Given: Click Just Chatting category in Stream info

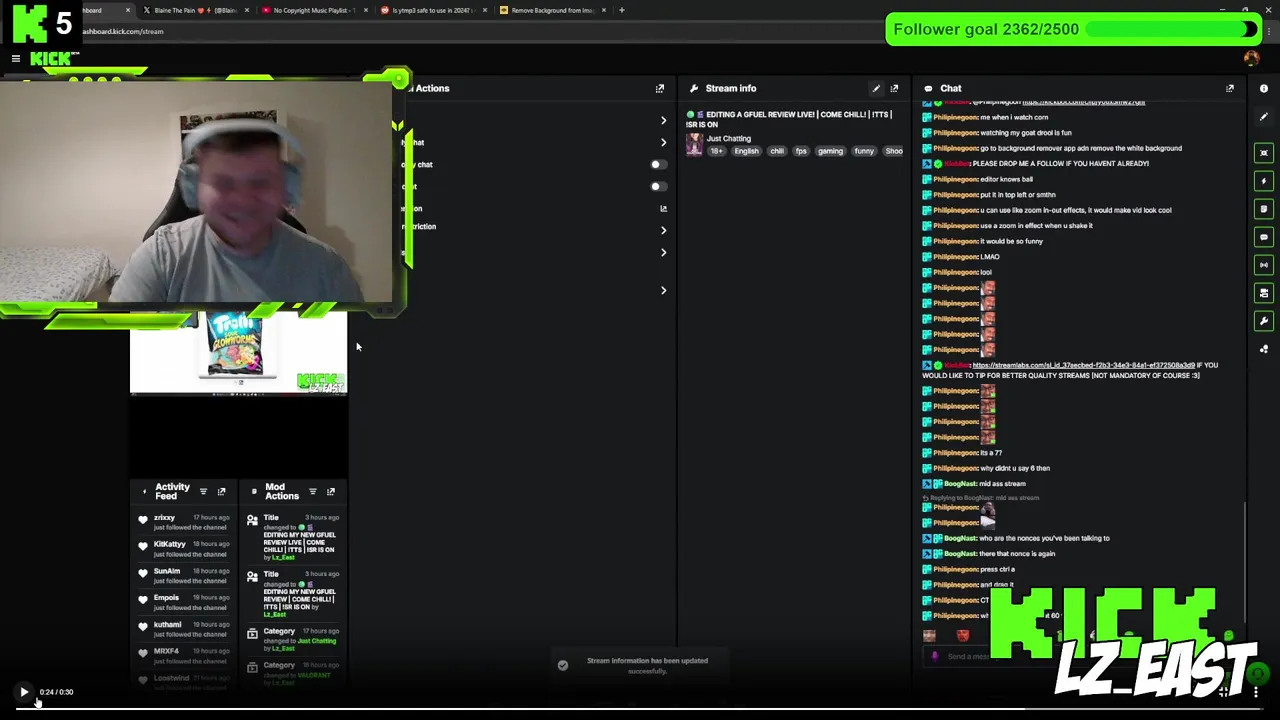Looking at the screenshot, I should pyautogui.click(x=728, y=139).
